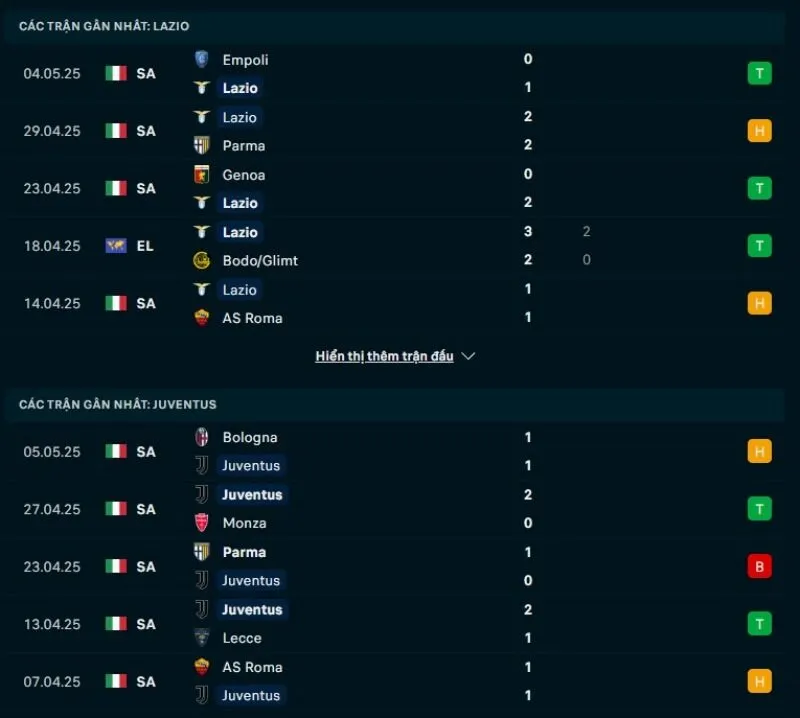This screenshot has height=718, width=800.
Task: Click the Monza club crest icon
Action: 200,523
